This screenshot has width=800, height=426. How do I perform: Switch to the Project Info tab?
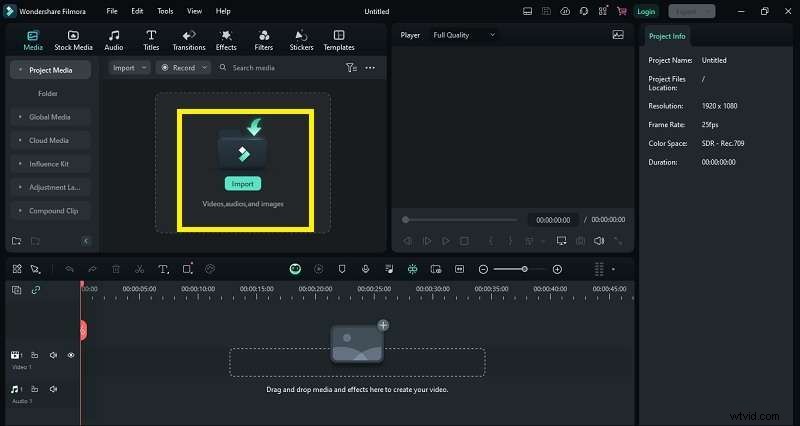coord(667,36)
